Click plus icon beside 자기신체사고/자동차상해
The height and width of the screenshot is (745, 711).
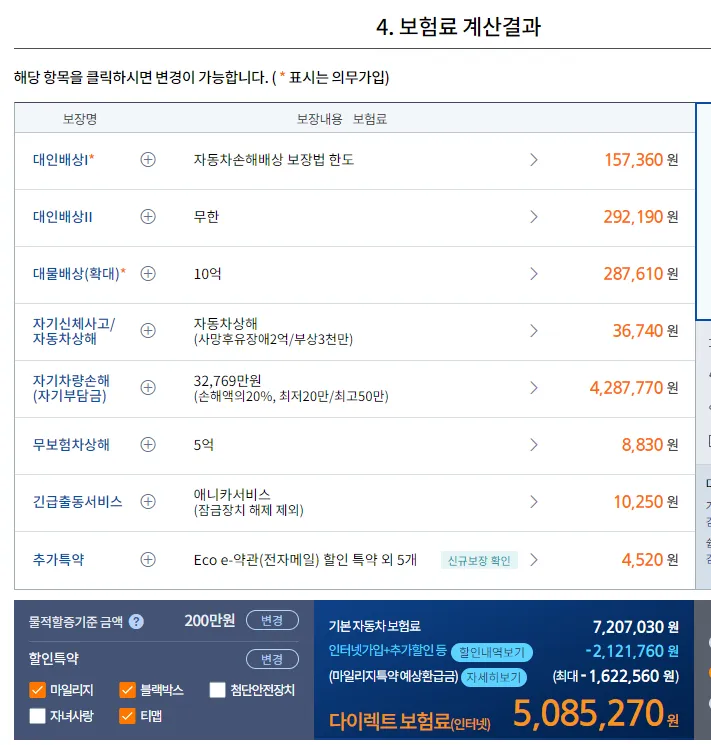tap(148, 331)
